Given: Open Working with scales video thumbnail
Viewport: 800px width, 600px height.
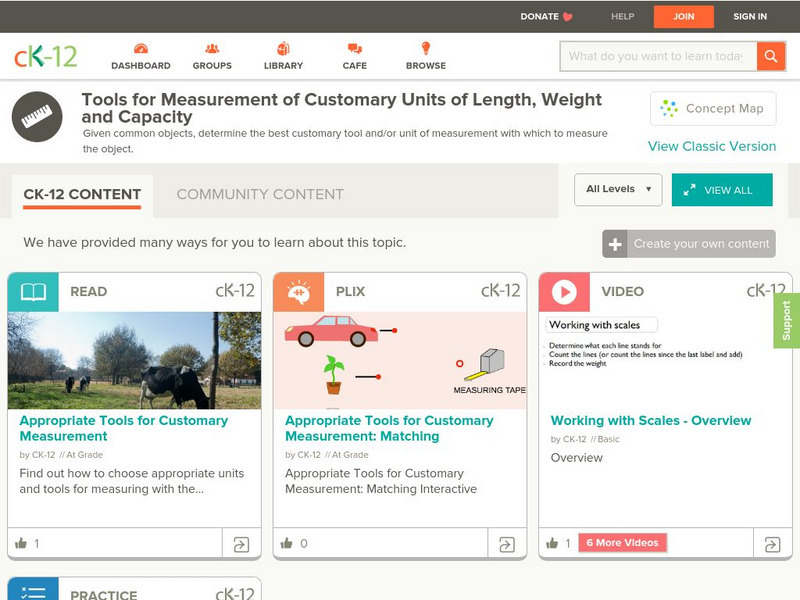Looking at the screenshot, I should point(665,360).
